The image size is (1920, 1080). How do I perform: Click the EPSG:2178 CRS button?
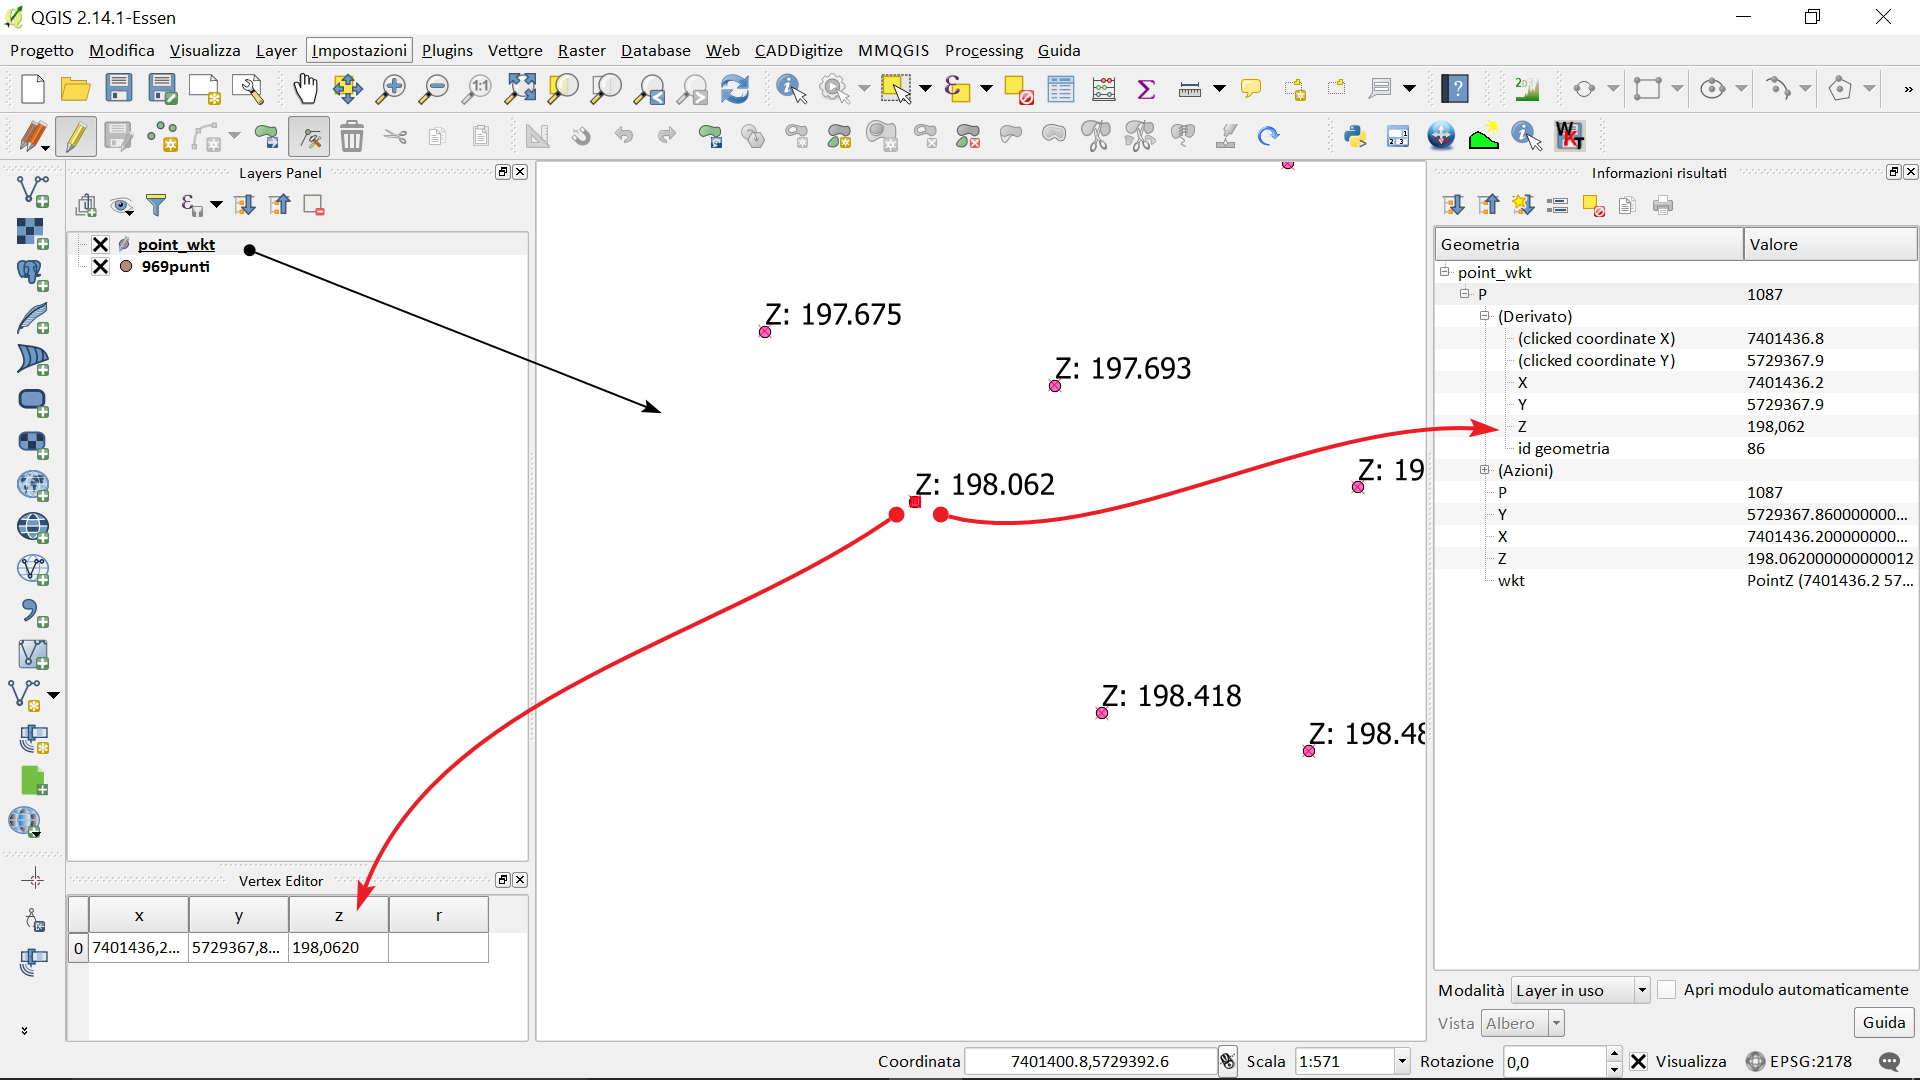click(x=1799, y=1061)
